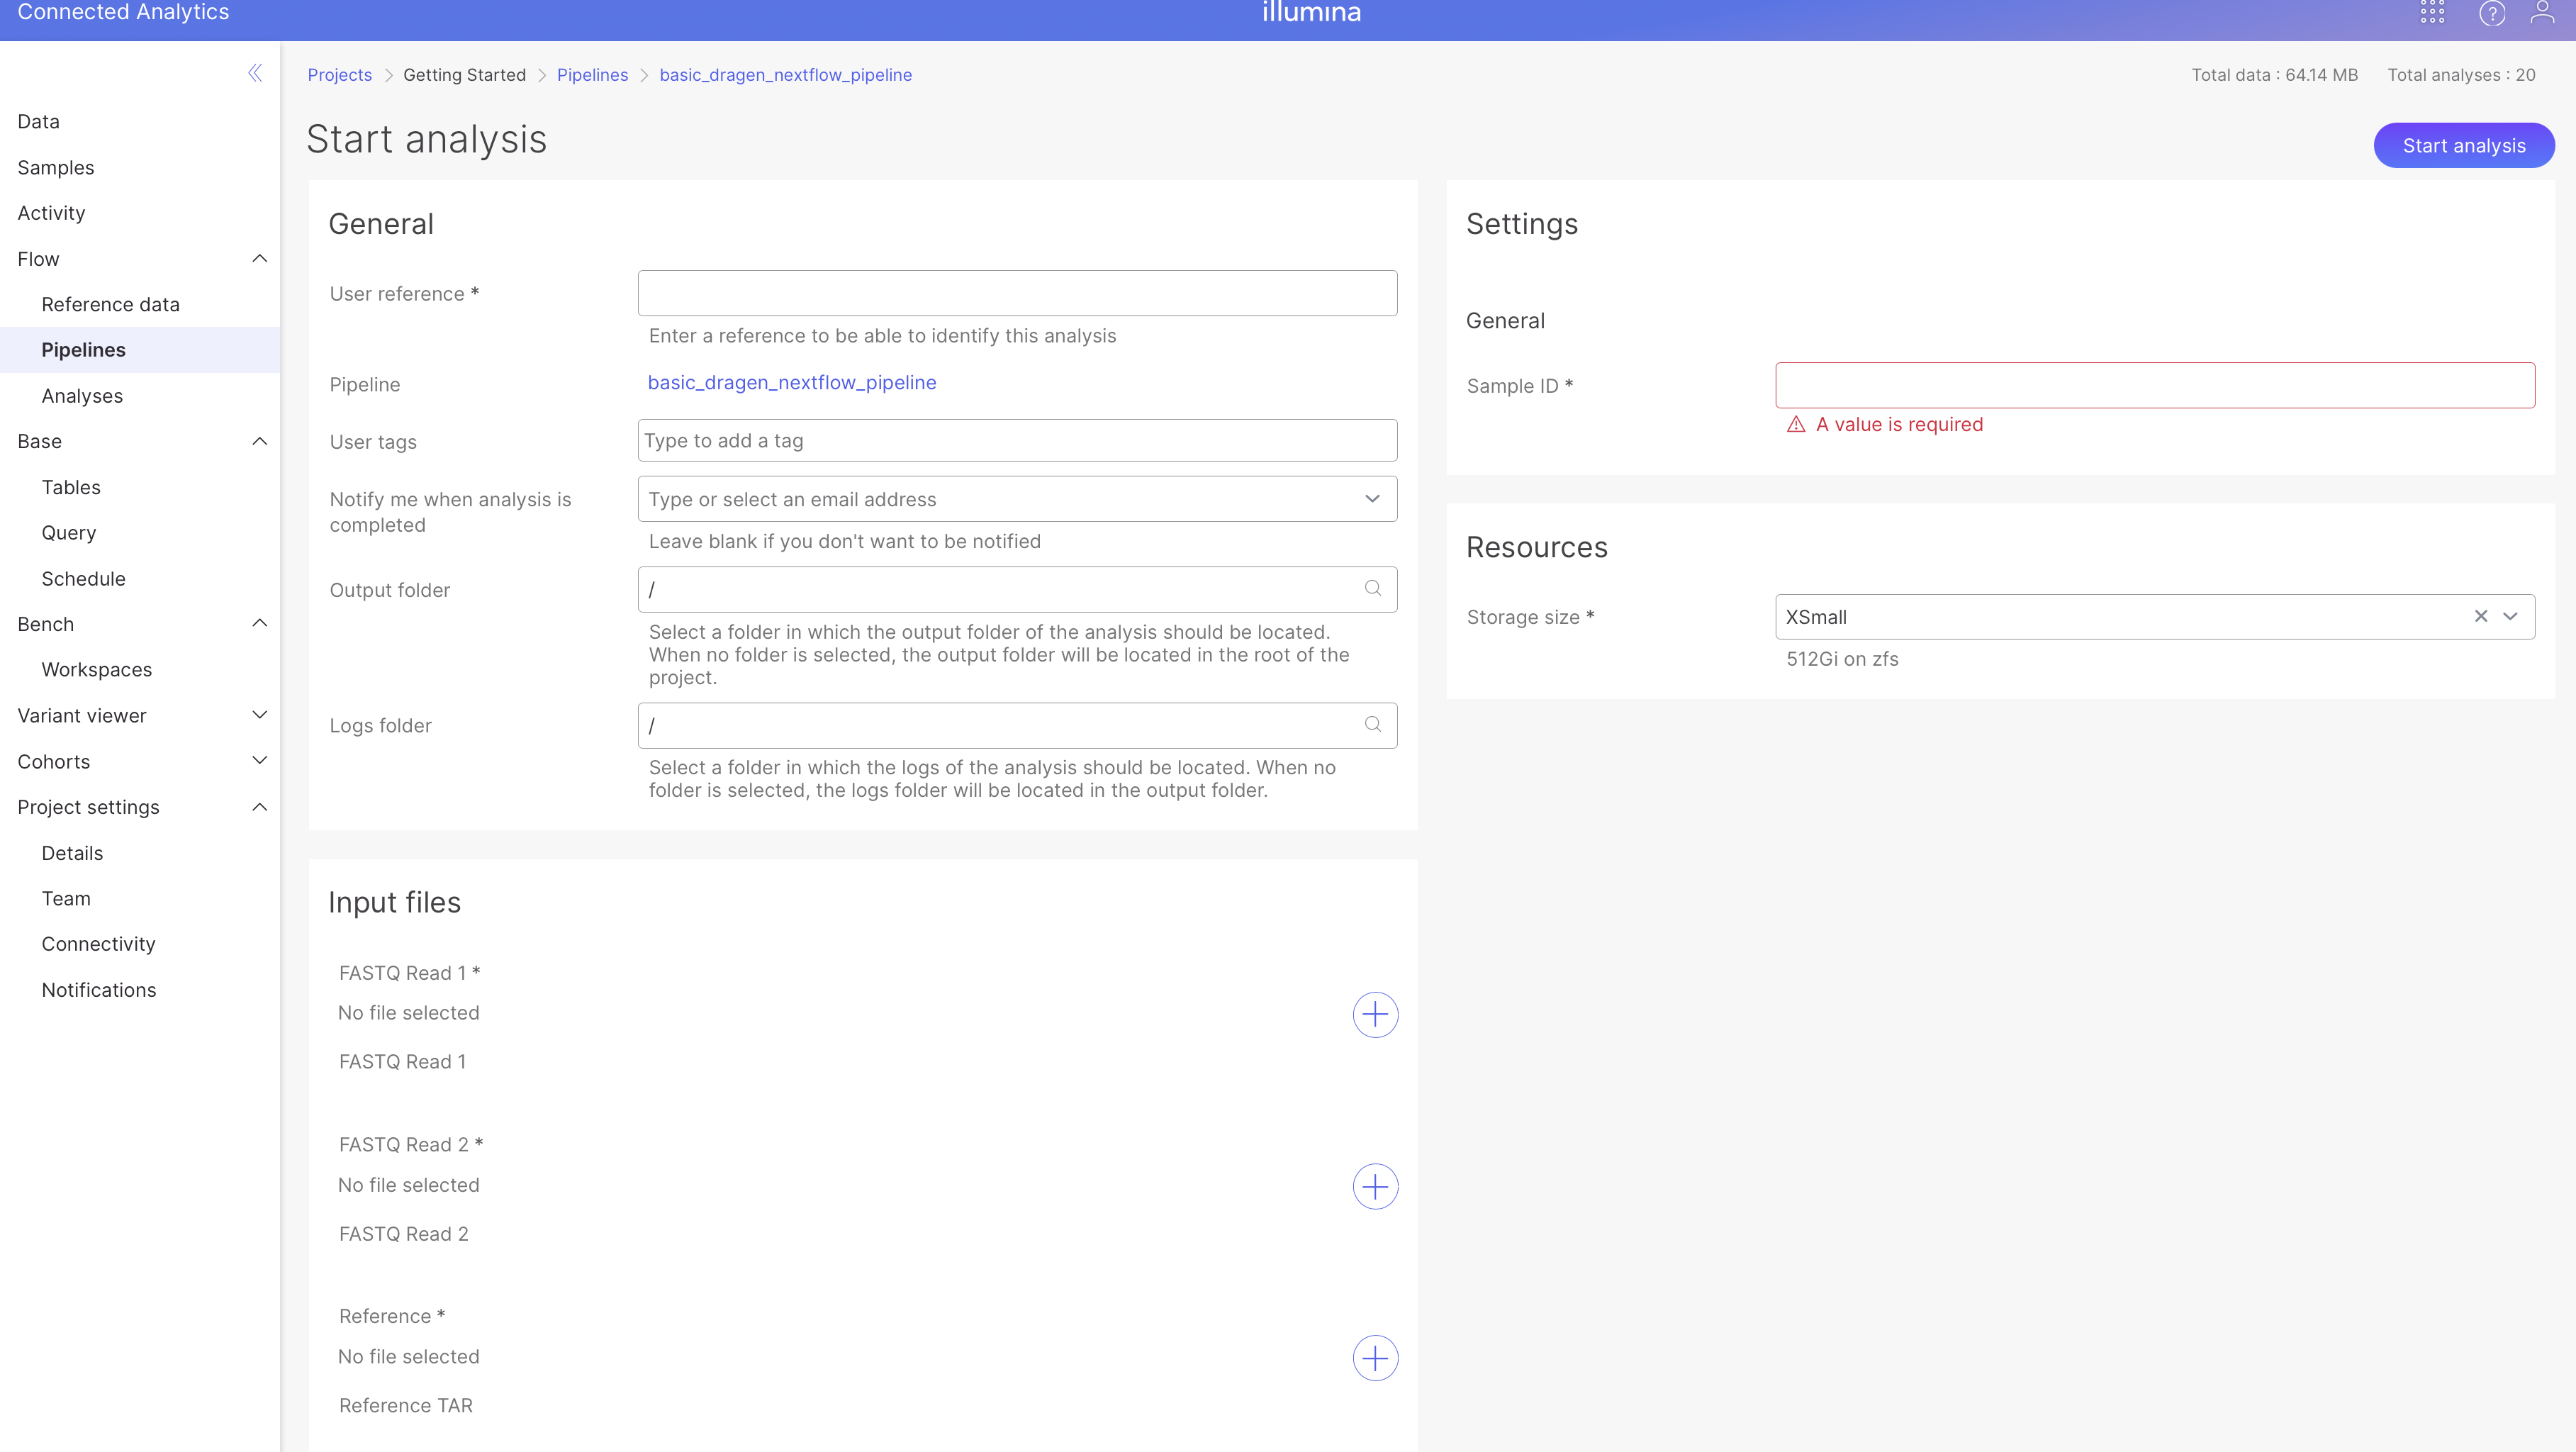Open the Storage size dropdown
Viewport: 2576px width, 1452px height.
(x=2511, y=617)
